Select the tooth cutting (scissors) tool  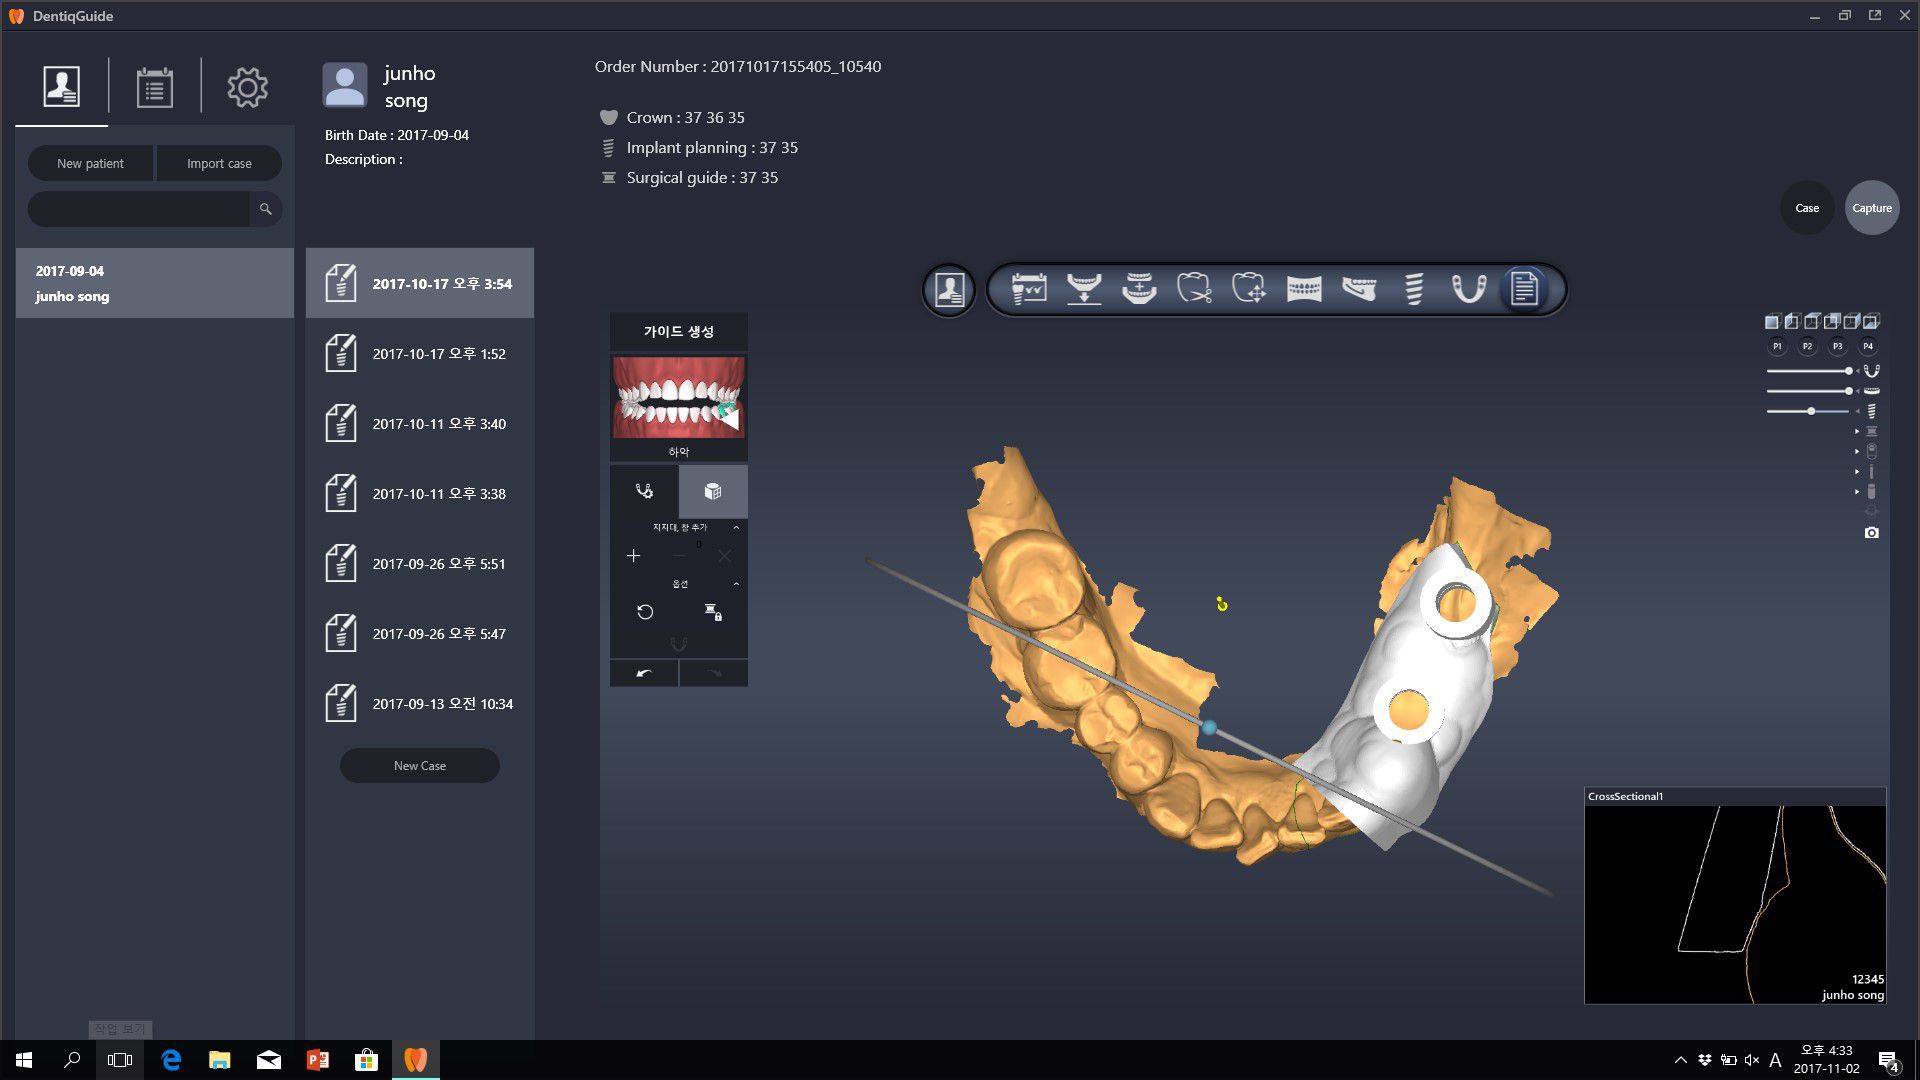click(x=1195, y=289)
